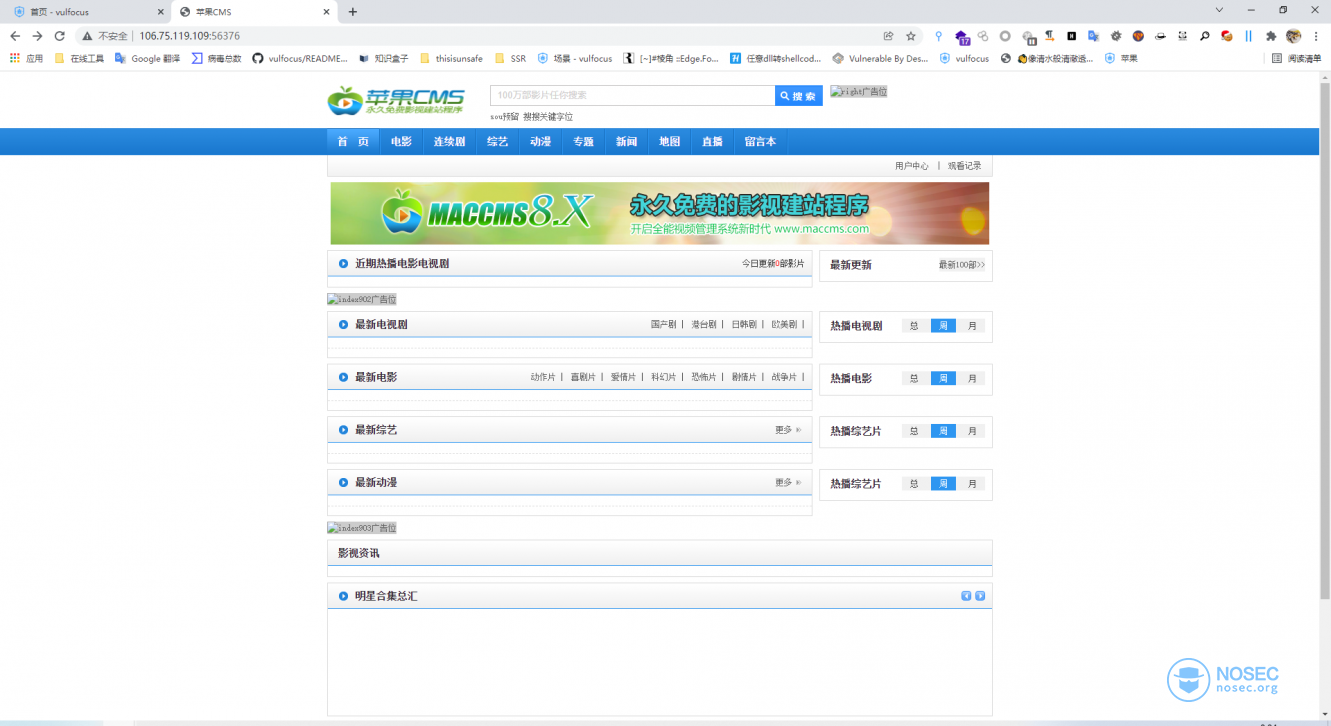This screenshot has width=1331, height=726.
Task: Open the 动漫 navigation item
Action: pos(540,142)
